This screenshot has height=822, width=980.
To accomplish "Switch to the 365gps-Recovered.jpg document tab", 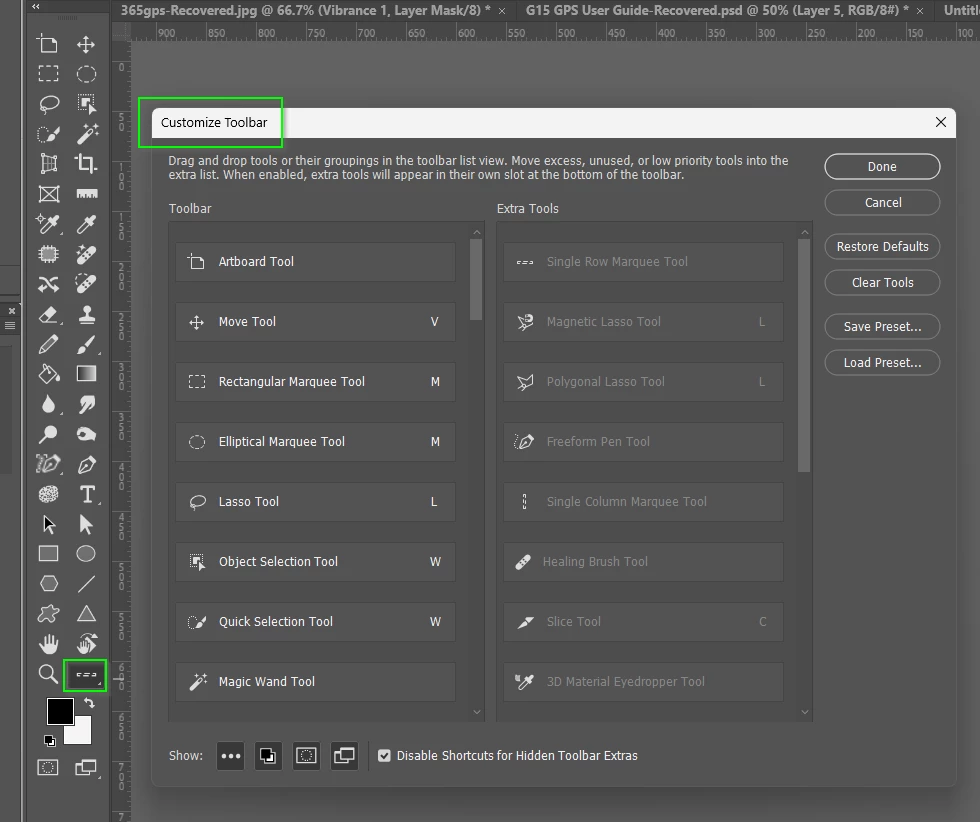I will 306,10.
